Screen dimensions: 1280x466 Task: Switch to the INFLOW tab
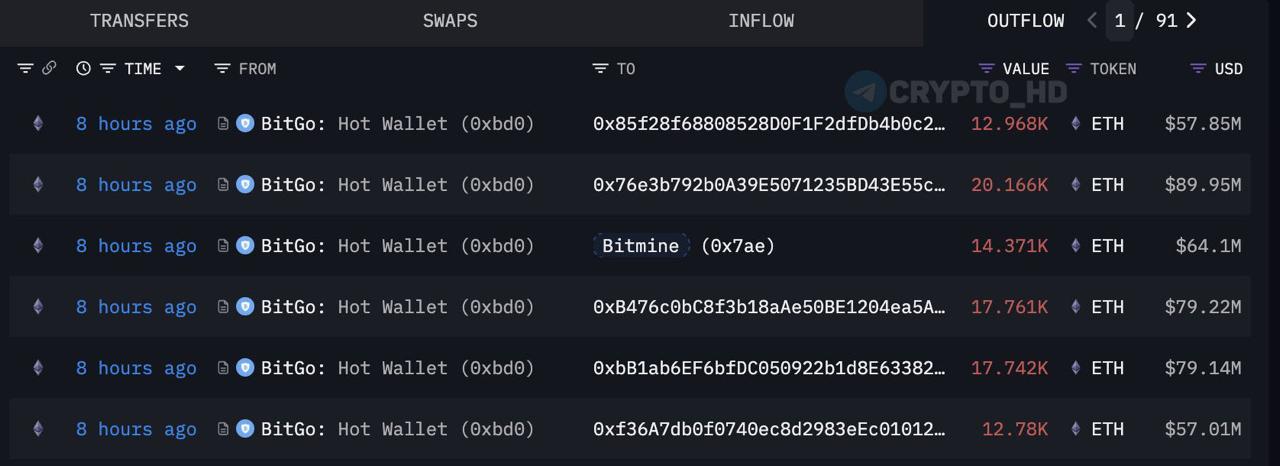[x=761, y=21]
